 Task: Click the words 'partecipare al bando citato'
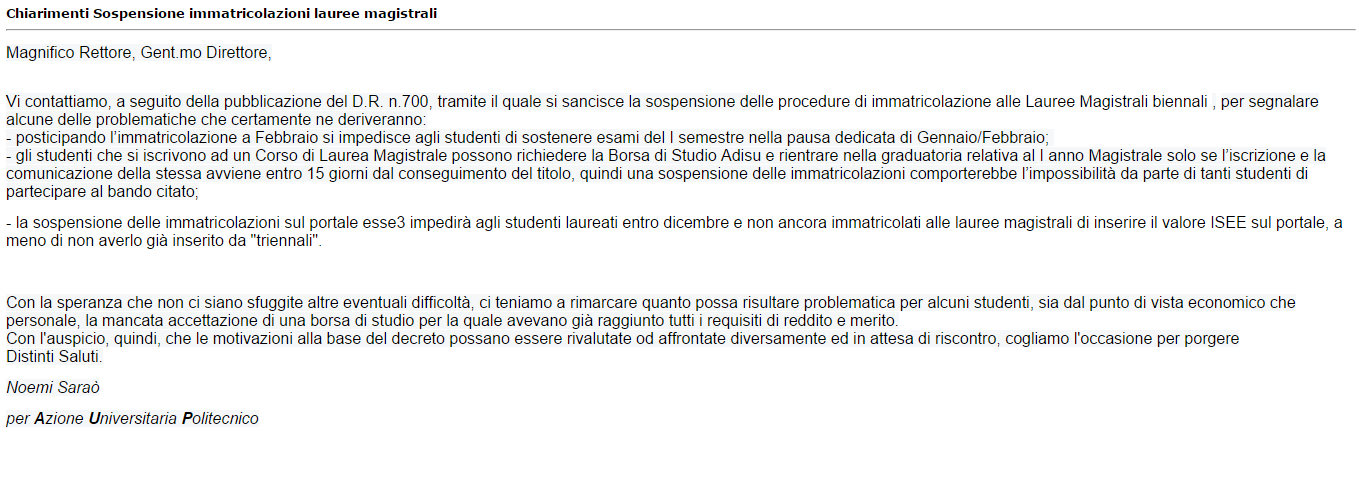click(x=100, y=192)
